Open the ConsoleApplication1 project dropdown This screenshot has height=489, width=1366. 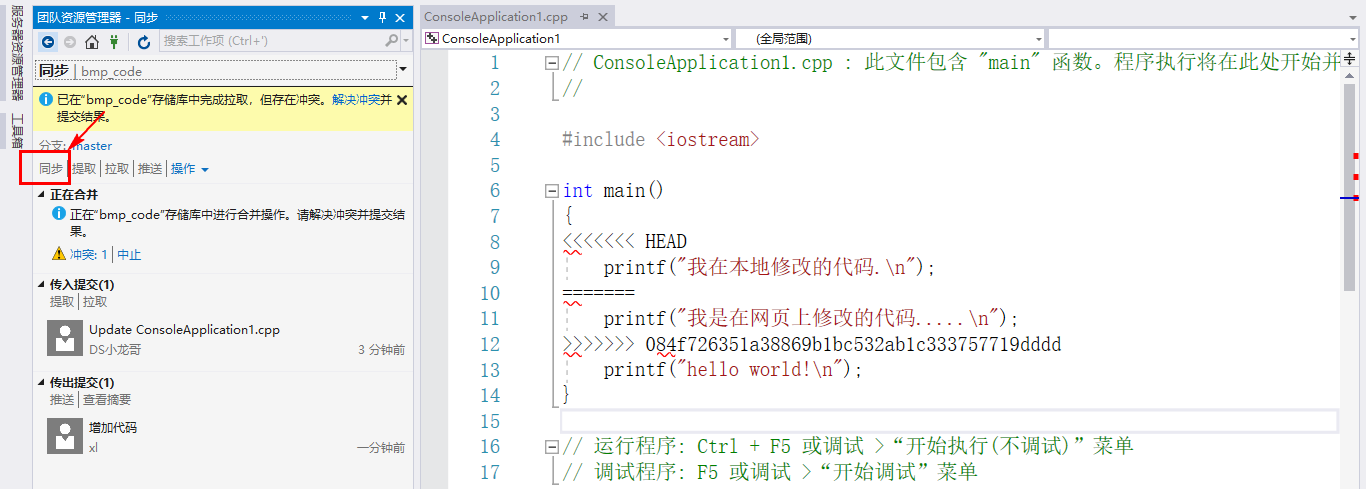(577, 39)
